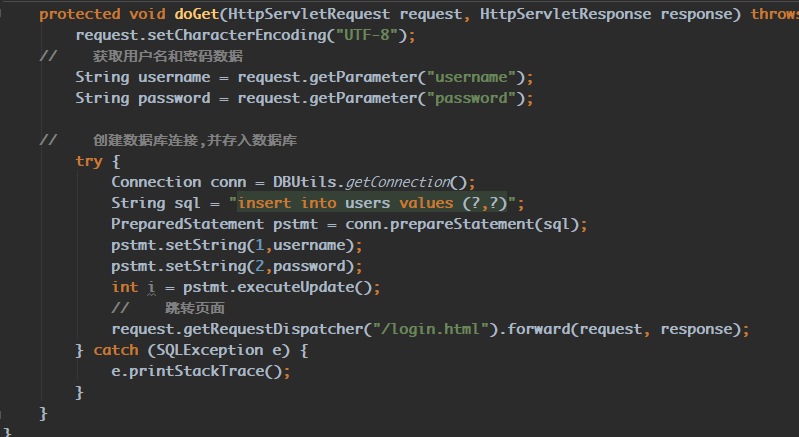Click the catch keyword
Viewport: 799px width, 437px height.
(116, 350)
